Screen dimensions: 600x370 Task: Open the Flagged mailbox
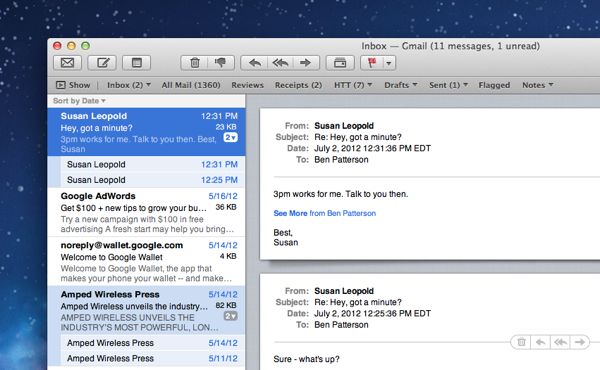[494, 85]
